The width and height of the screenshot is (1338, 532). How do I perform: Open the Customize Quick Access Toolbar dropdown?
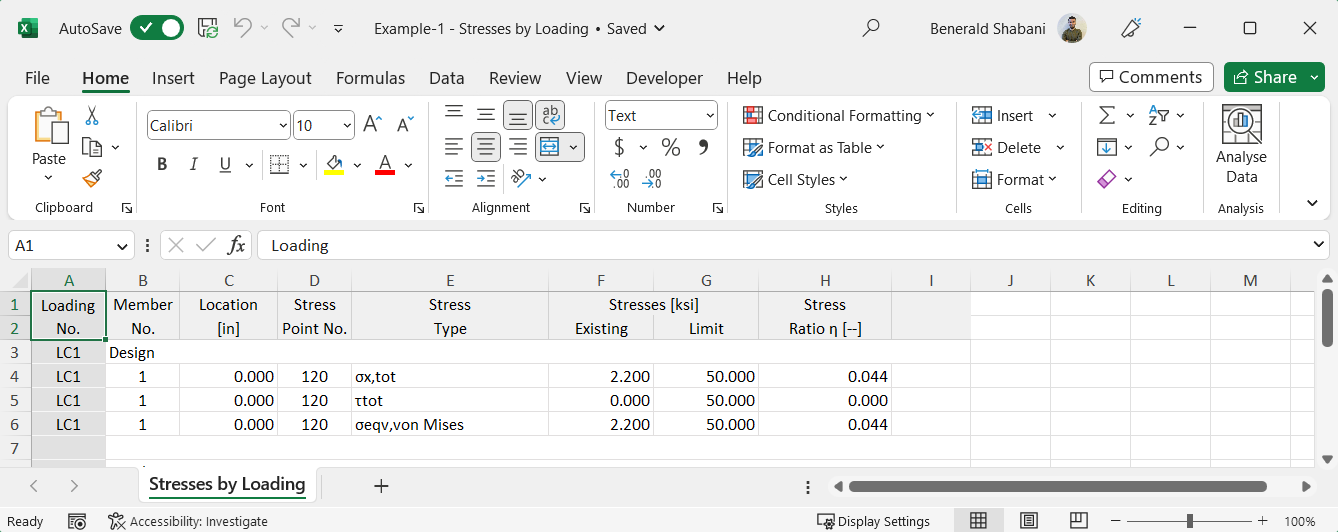(338, 29)
